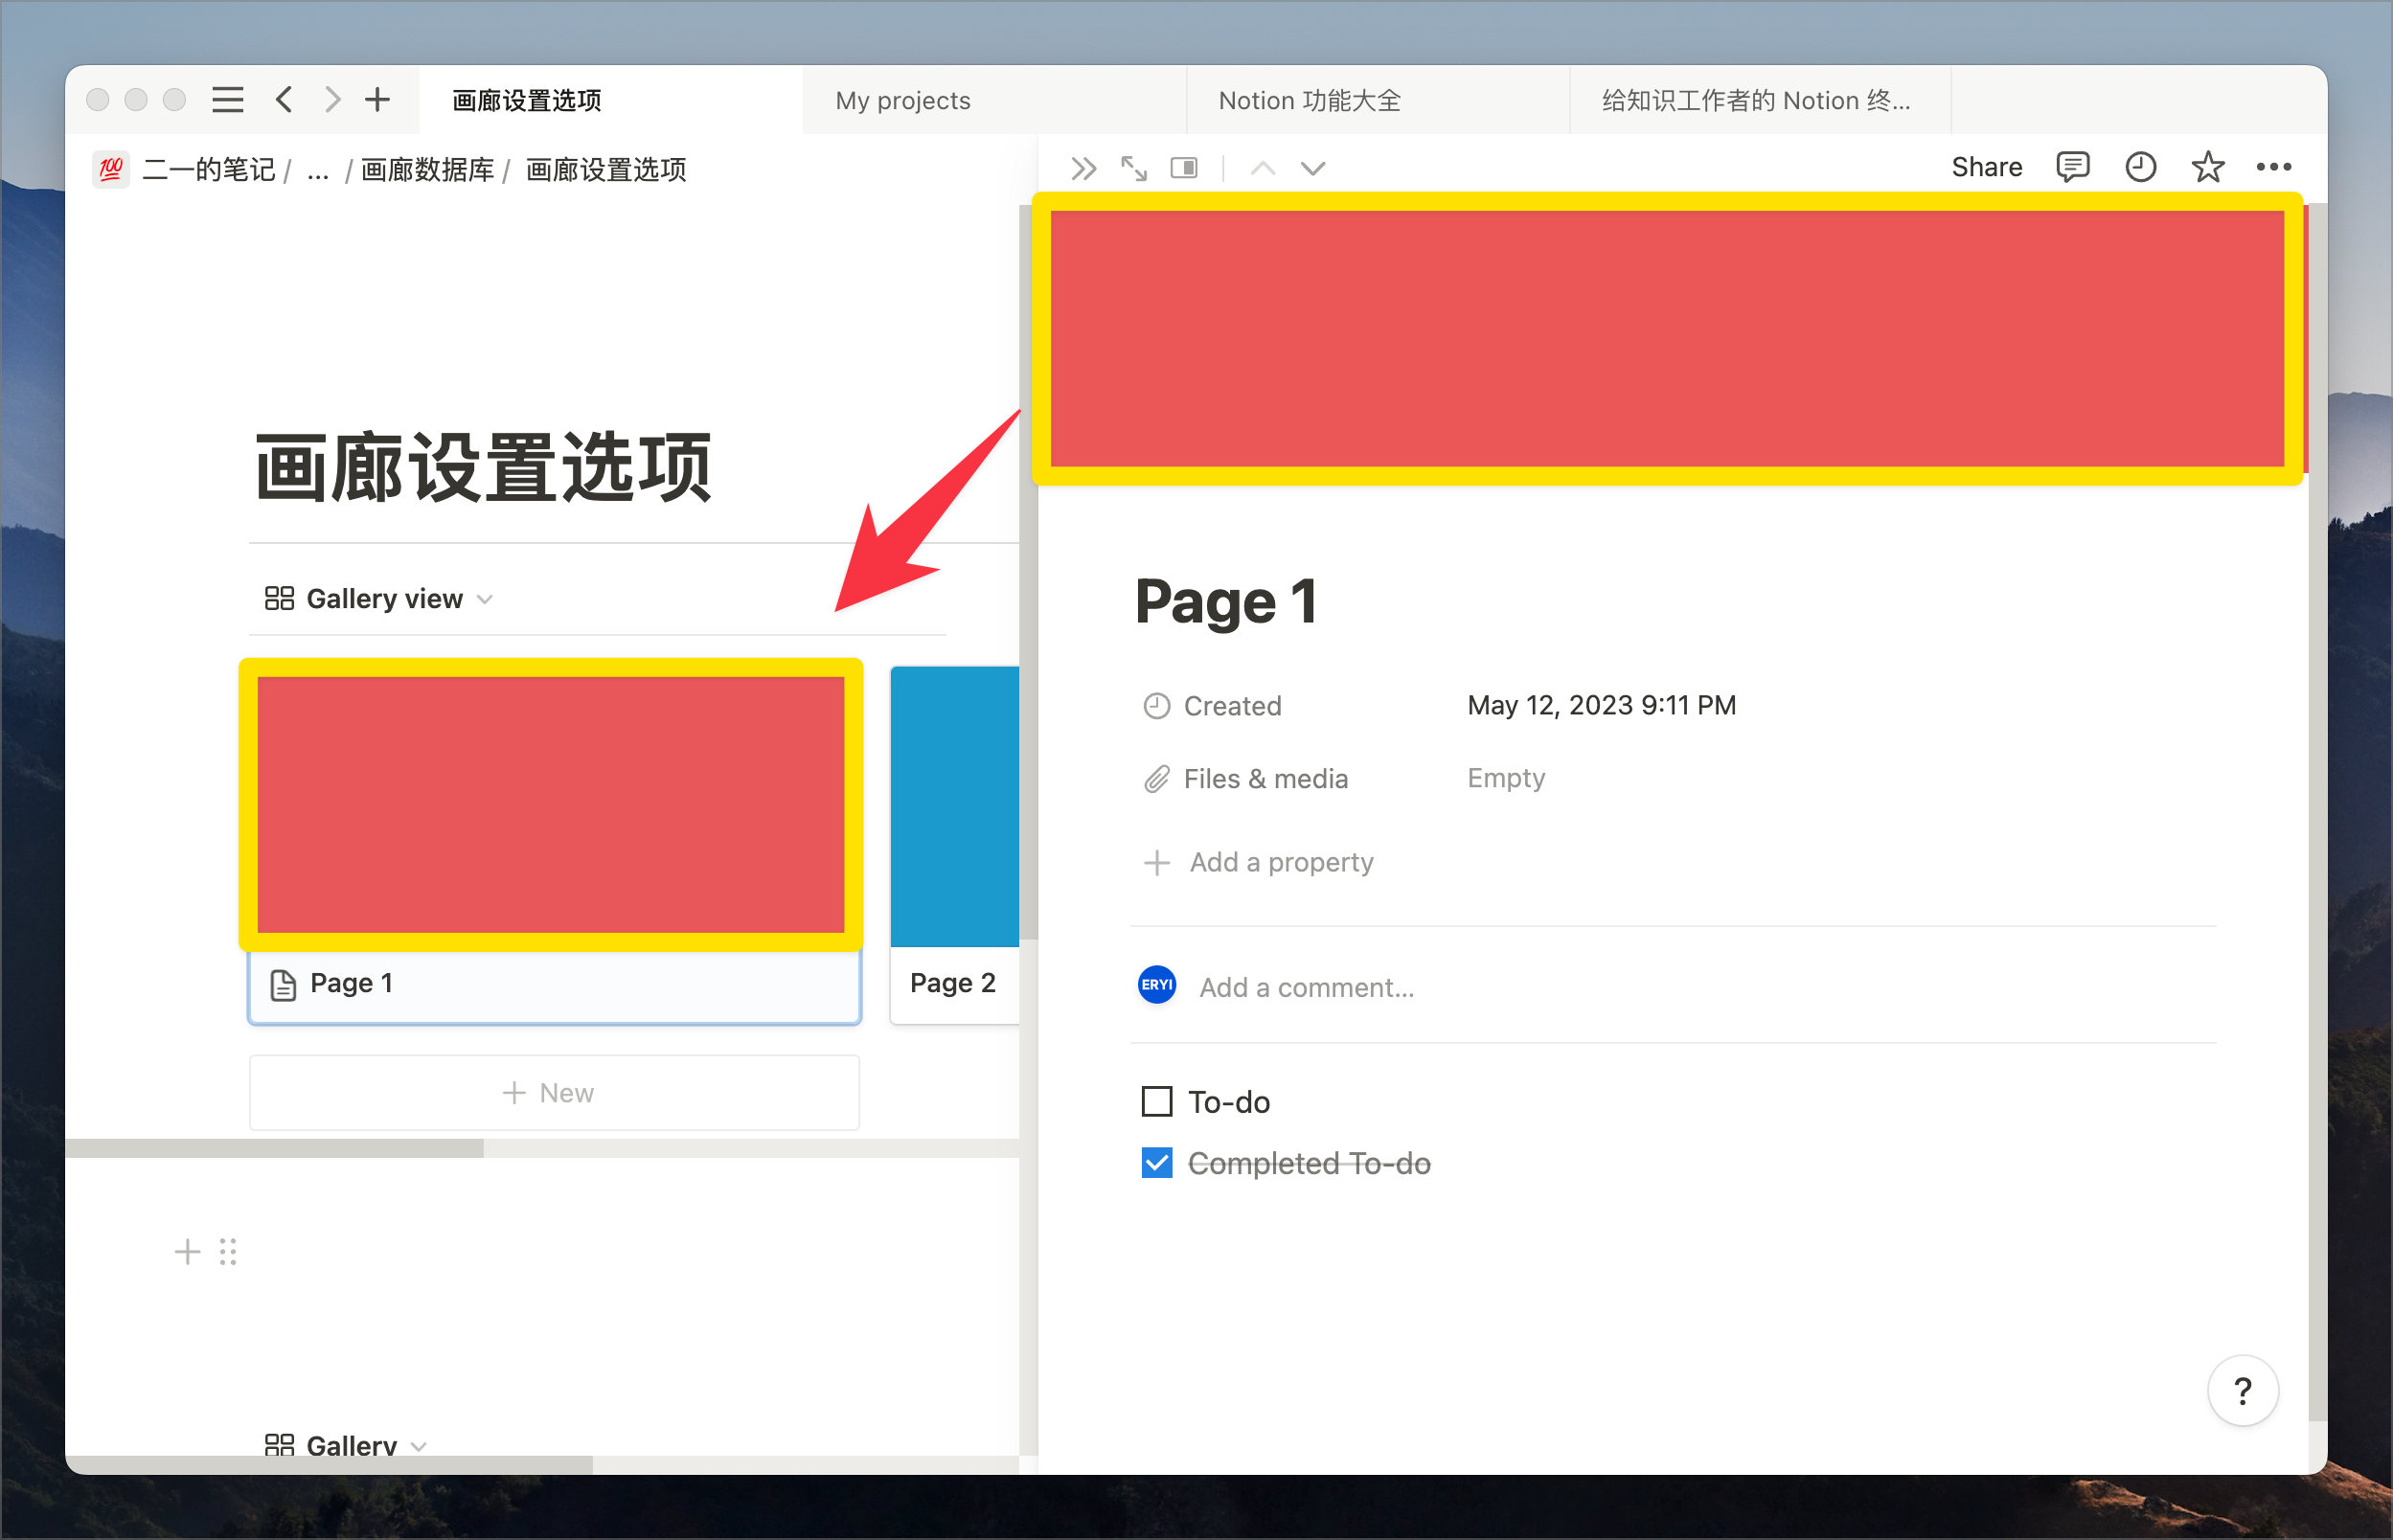Click the 100 emoji workspace icon
2393x1540 pixels.
click(111, 169)
